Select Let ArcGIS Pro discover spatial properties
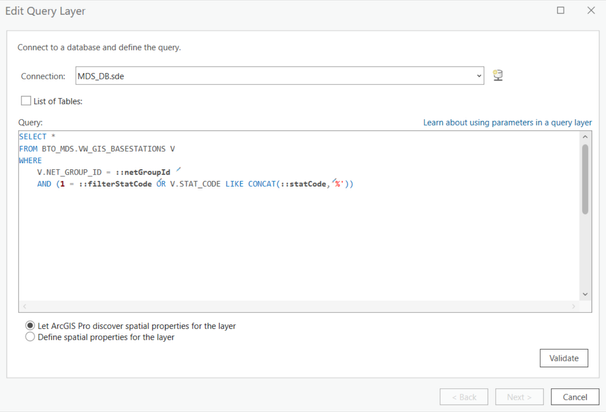Viewport: 606px width, 412px height. pyautogui.click(x=30, y=325)
